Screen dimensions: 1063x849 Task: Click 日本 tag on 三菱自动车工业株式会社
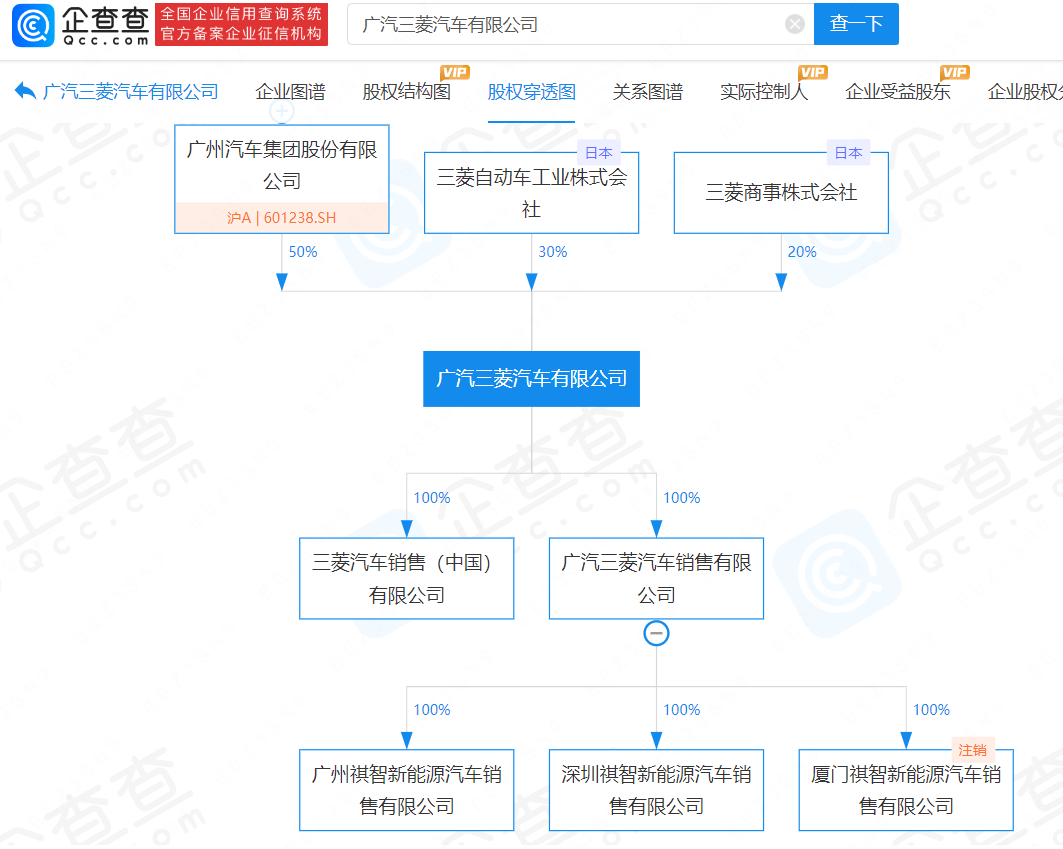599,153
